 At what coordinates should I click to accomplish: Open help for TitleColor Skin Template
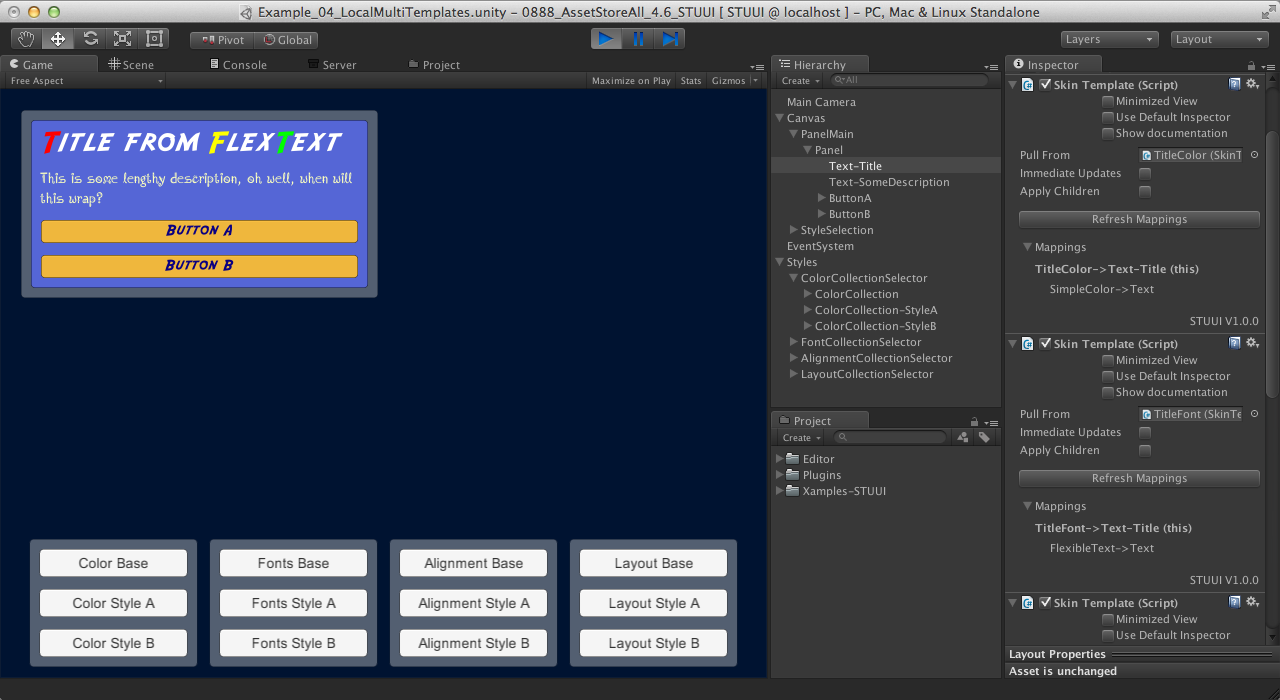(1235, 85)
